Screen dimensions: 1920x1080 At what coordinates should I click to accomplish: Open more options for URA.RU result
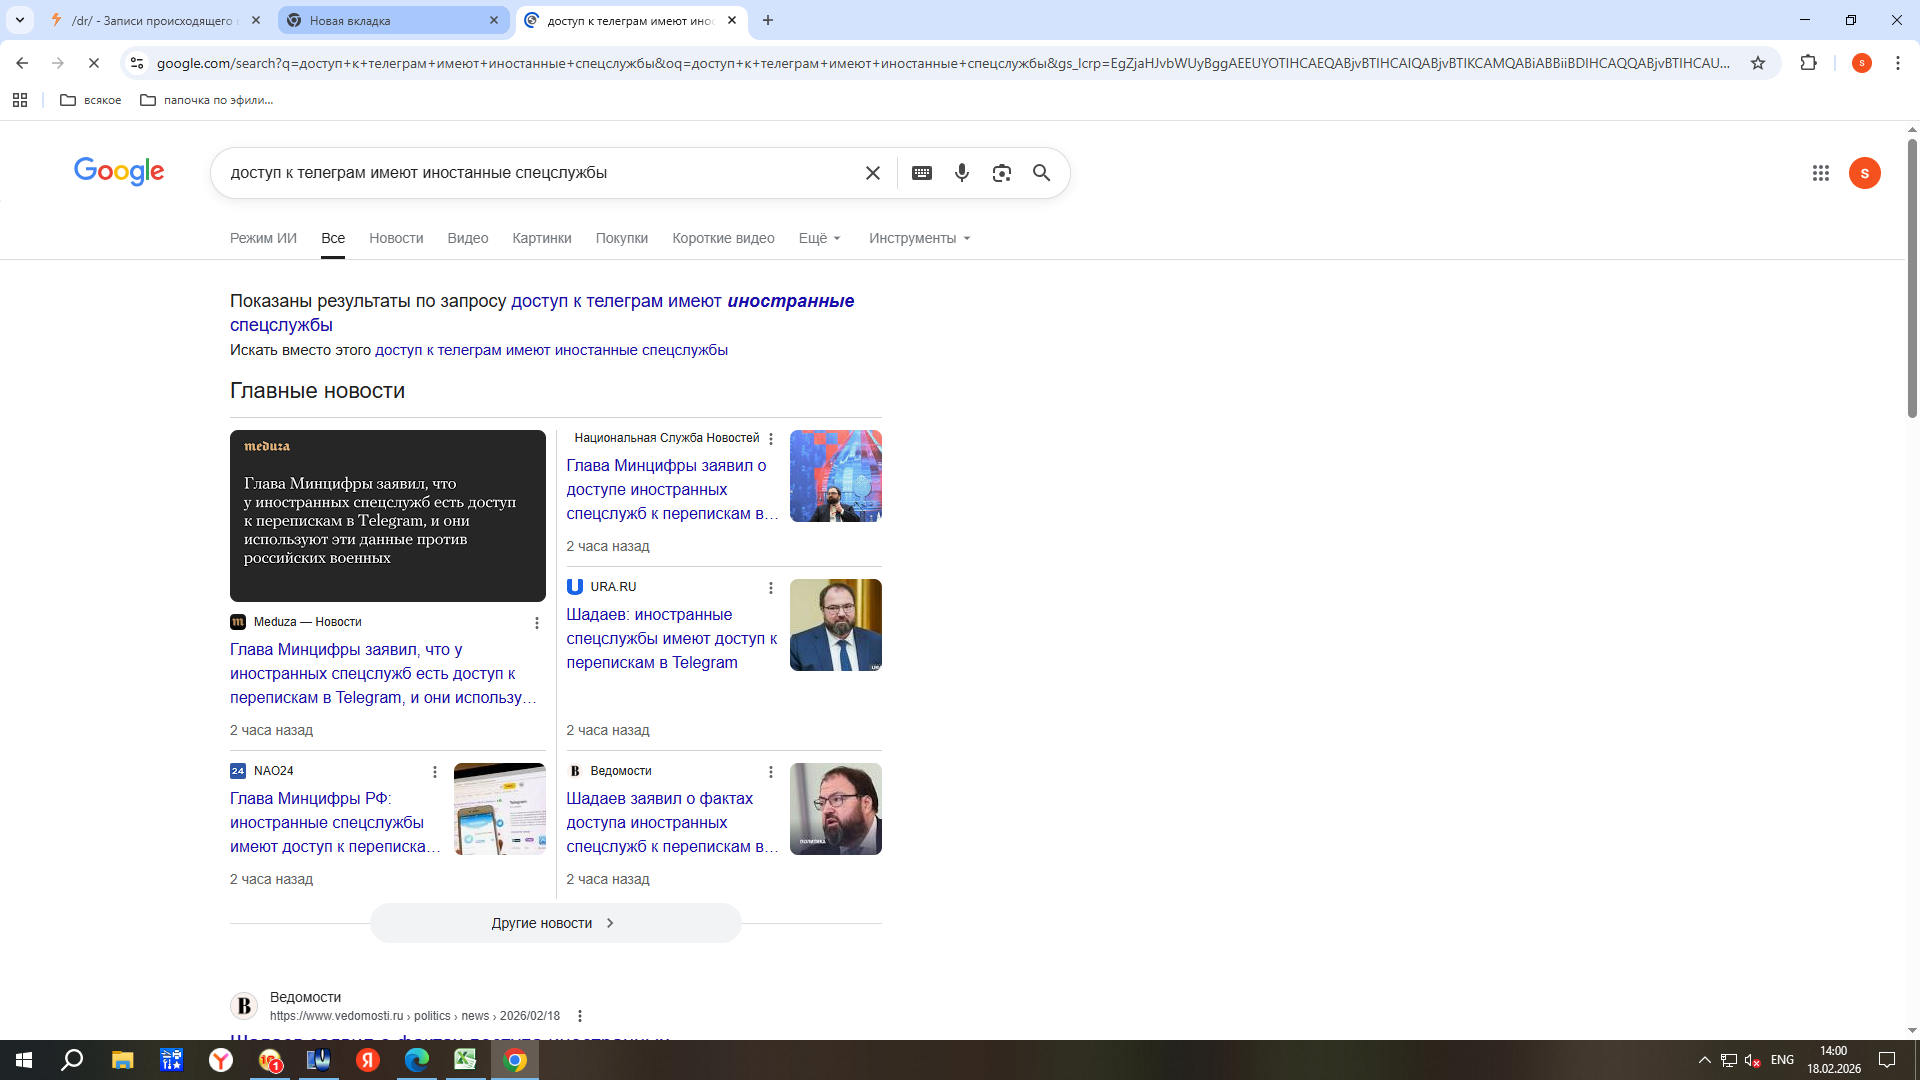click(x=770, y=588)
